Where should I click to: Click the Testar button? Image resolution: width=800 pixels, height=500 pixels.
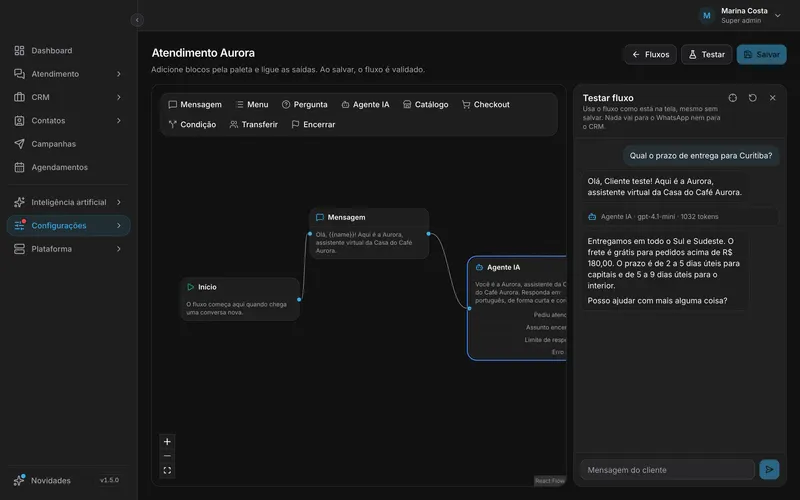click(707, 55)
